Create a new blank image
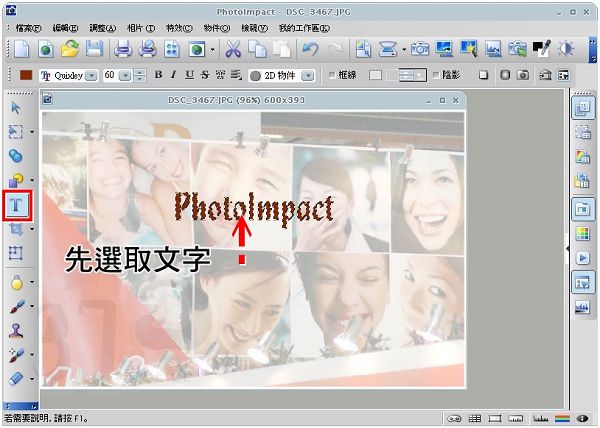Viewport: 600px width, 428px height. point(21,49)
